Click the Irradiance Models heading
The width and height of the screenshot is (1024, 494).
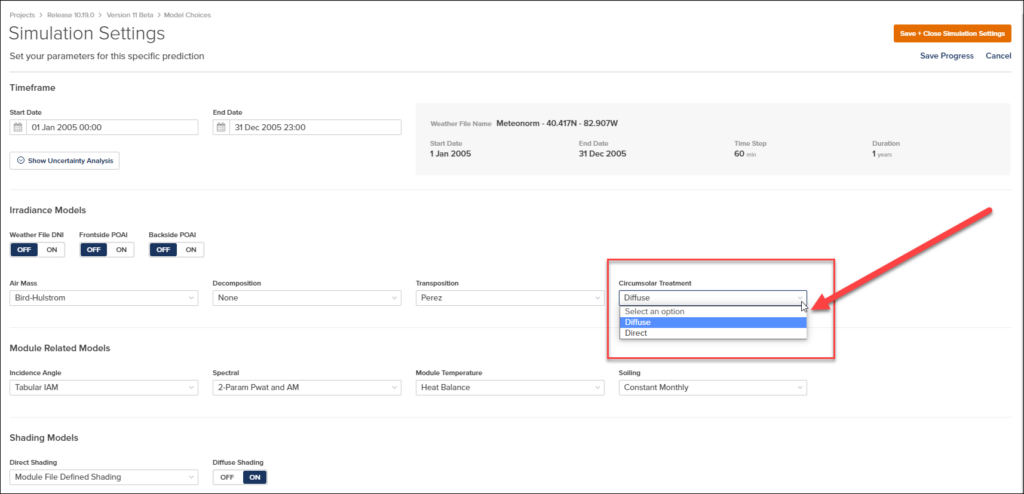coord(48,210)
